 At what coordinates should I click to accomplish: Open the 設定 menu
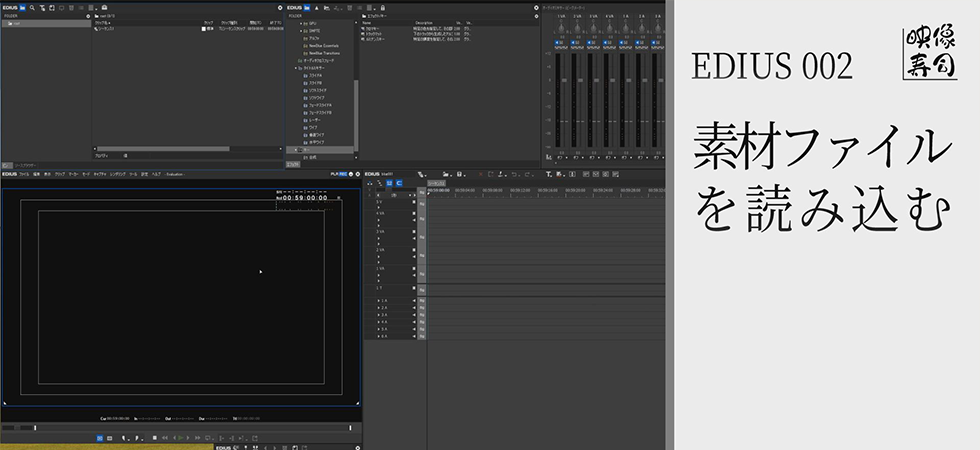[144, 174]
